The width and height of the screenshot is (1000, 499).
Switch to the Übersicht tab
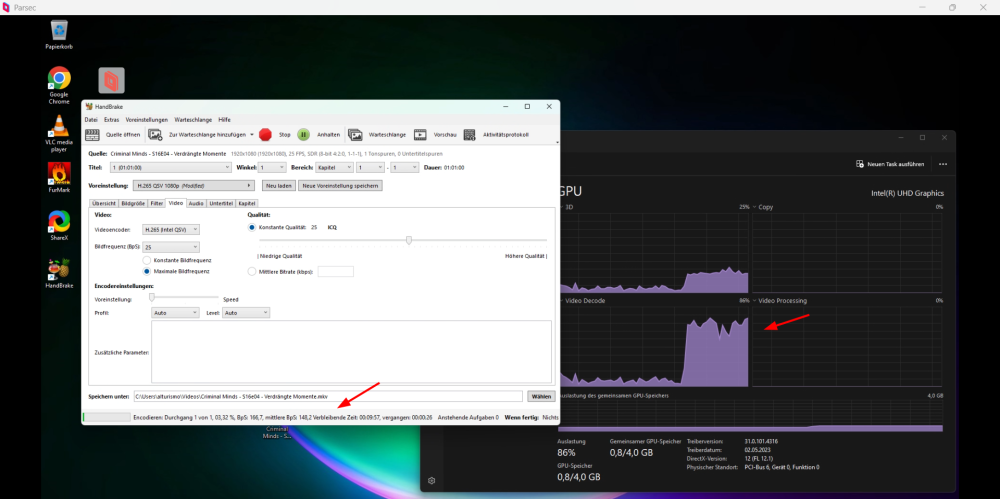104,204
